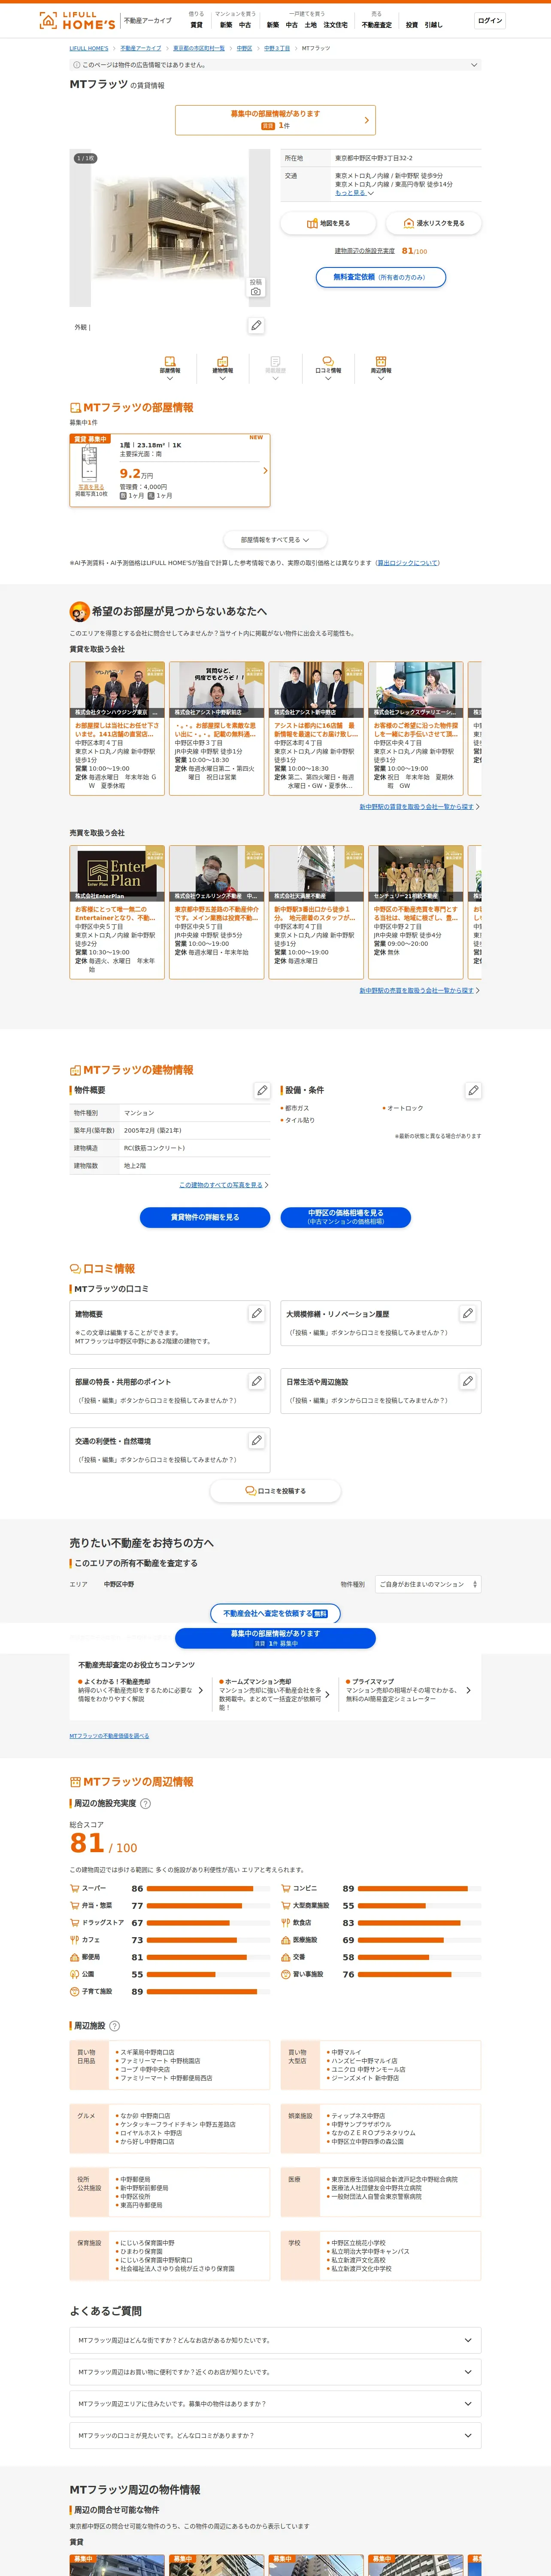Edit 設備・条件 with pencil icon
This screenshot has height=2576, width=551.
(473, 1090)
